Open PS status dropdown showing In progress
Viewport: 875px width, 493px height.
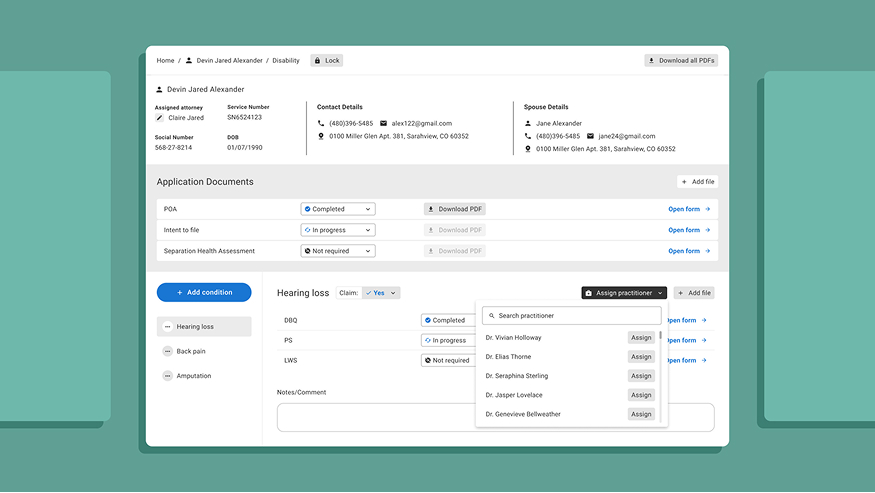point(448,340)
